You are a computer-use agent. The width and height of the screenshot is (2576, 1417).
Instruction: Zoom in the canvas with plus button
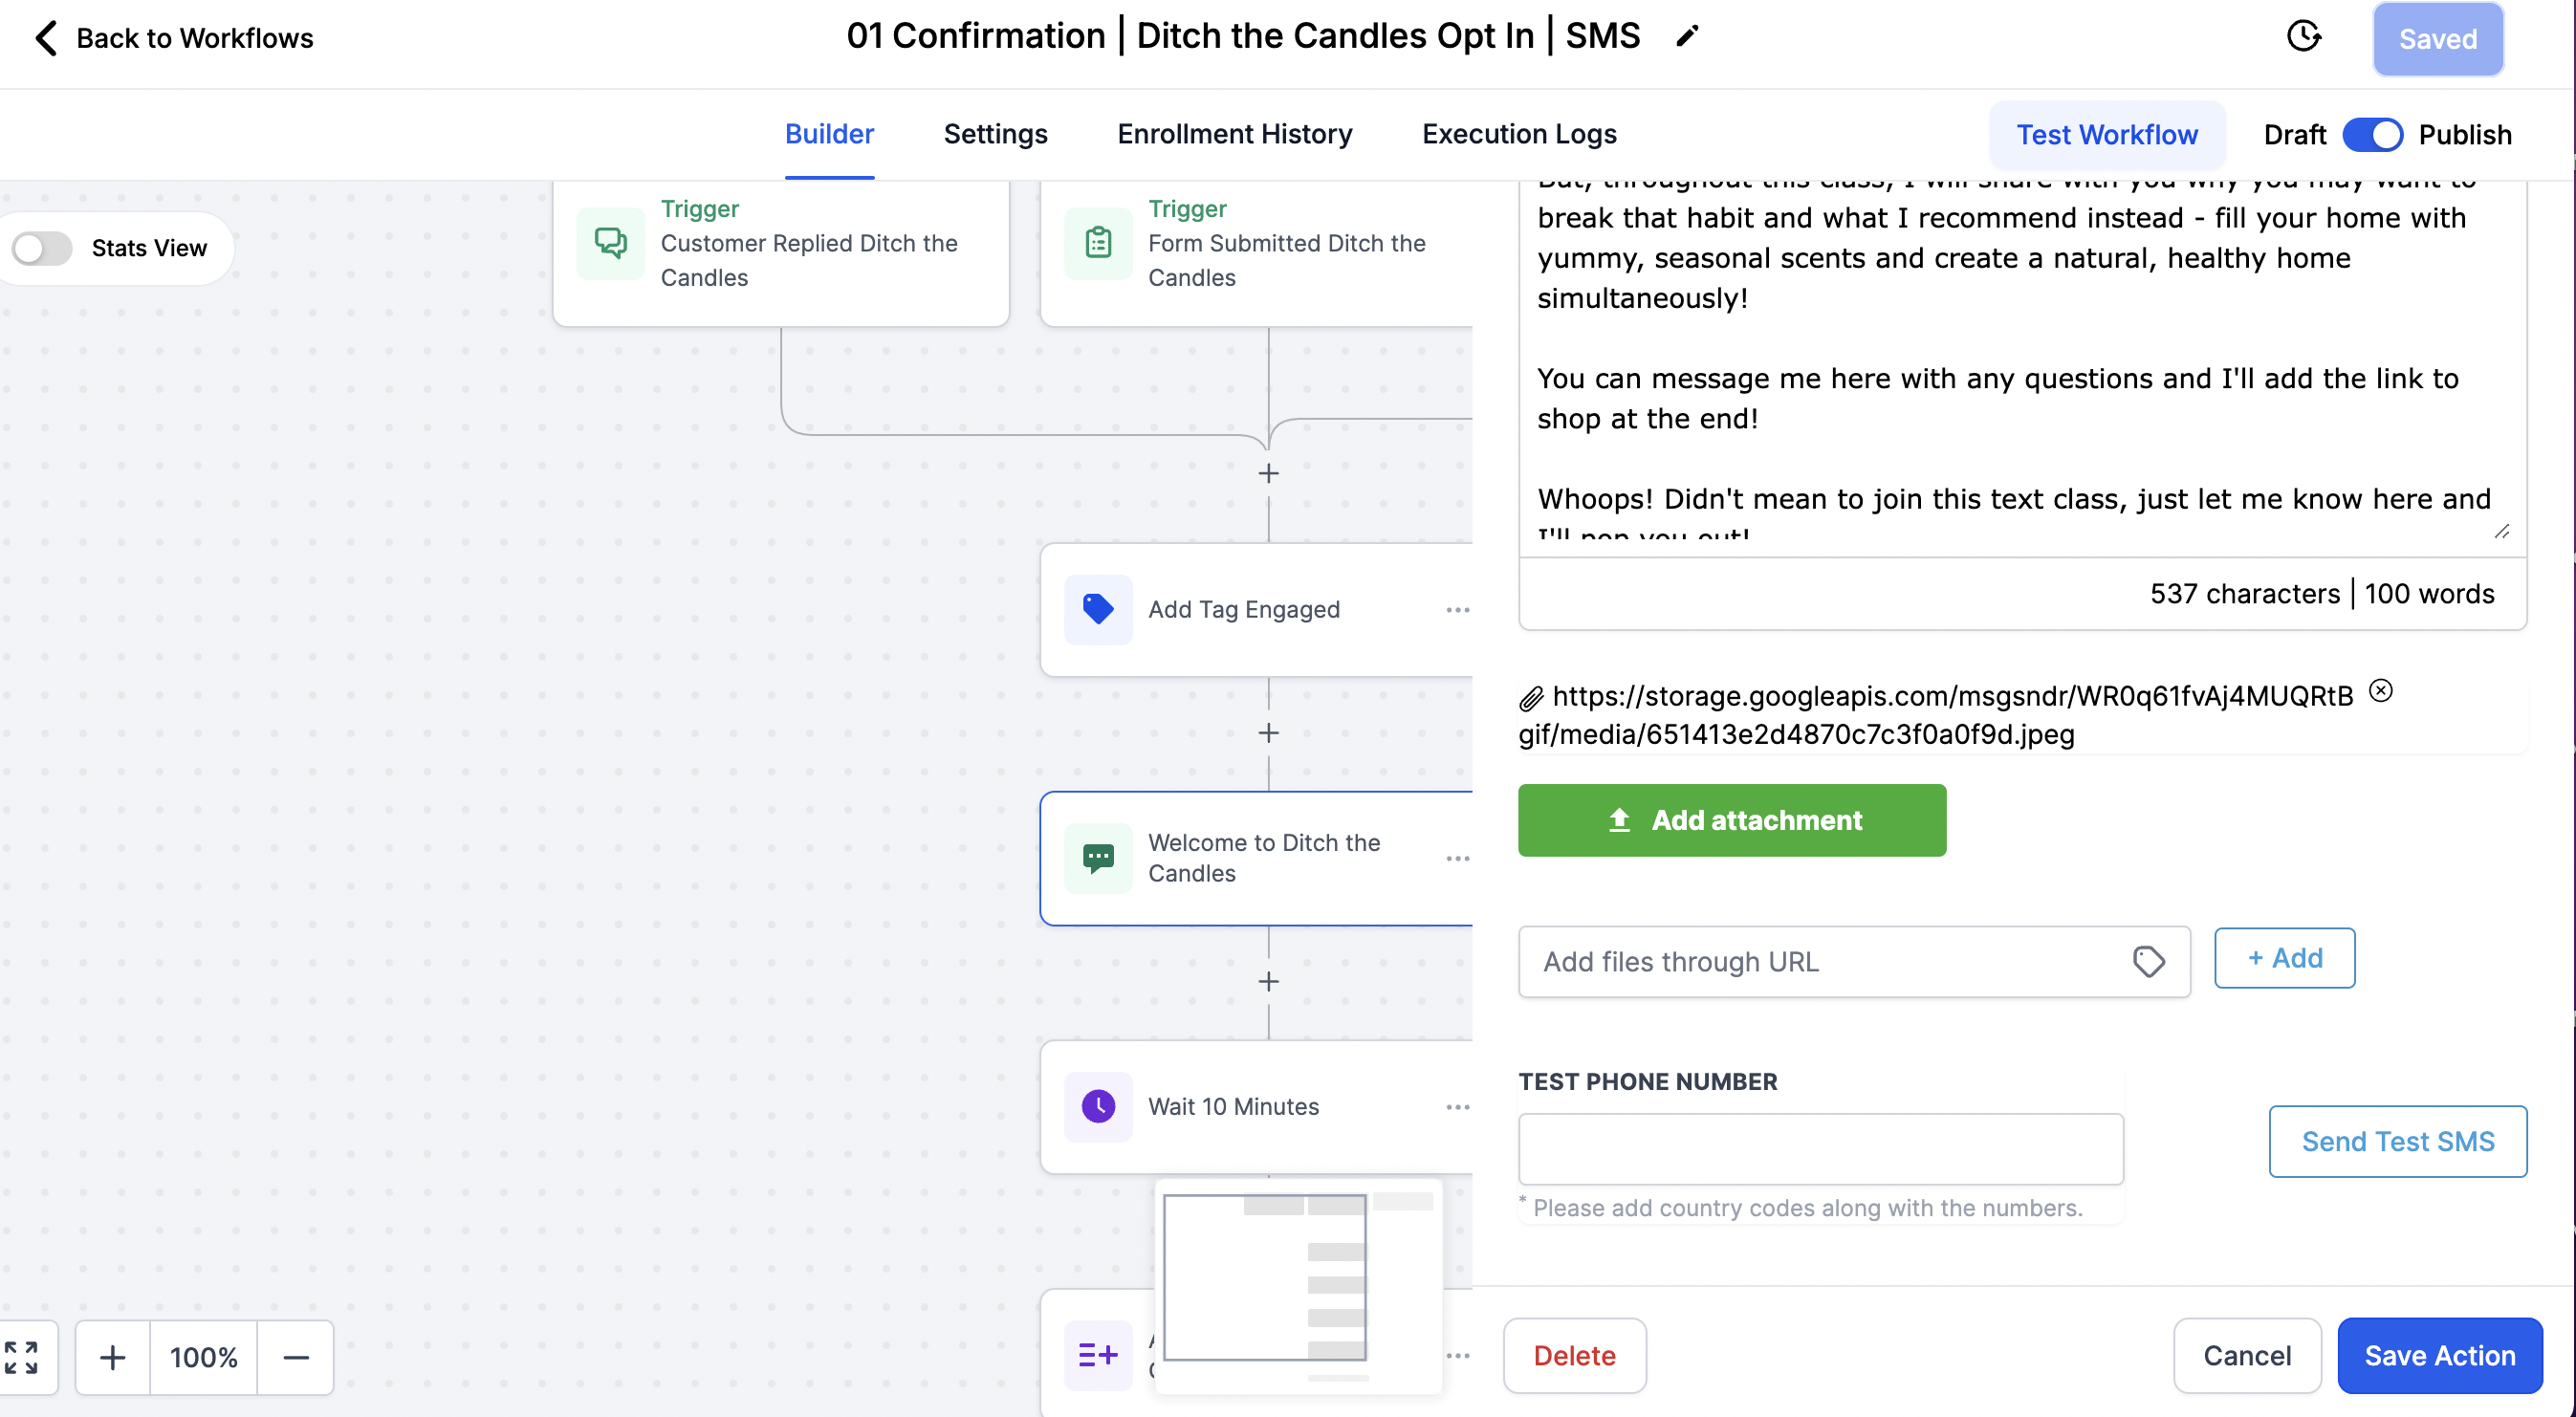pos(113,1357)
